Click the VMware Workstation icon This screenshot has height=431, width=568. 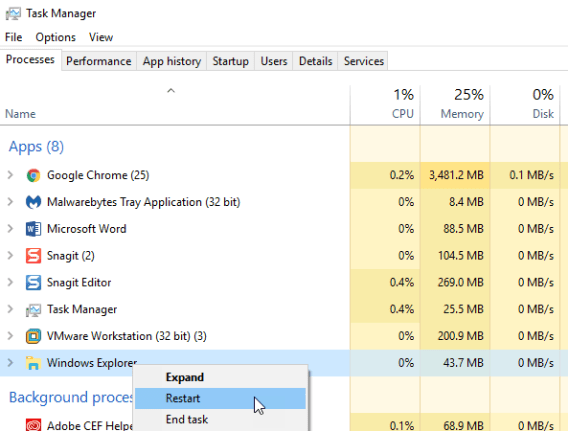[33, 336]
